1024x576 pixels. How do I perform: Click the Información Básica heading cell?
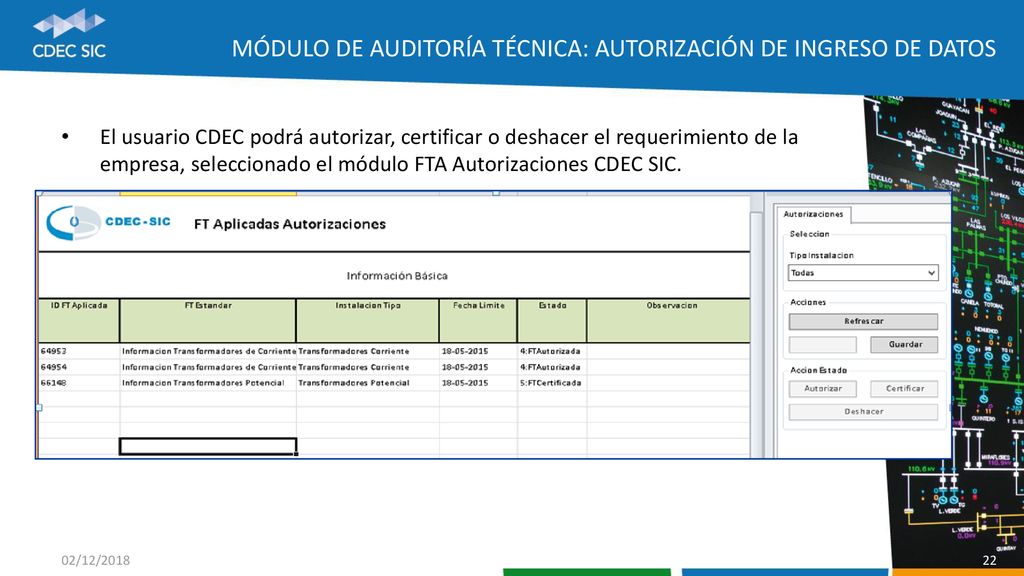coord(396,276)
